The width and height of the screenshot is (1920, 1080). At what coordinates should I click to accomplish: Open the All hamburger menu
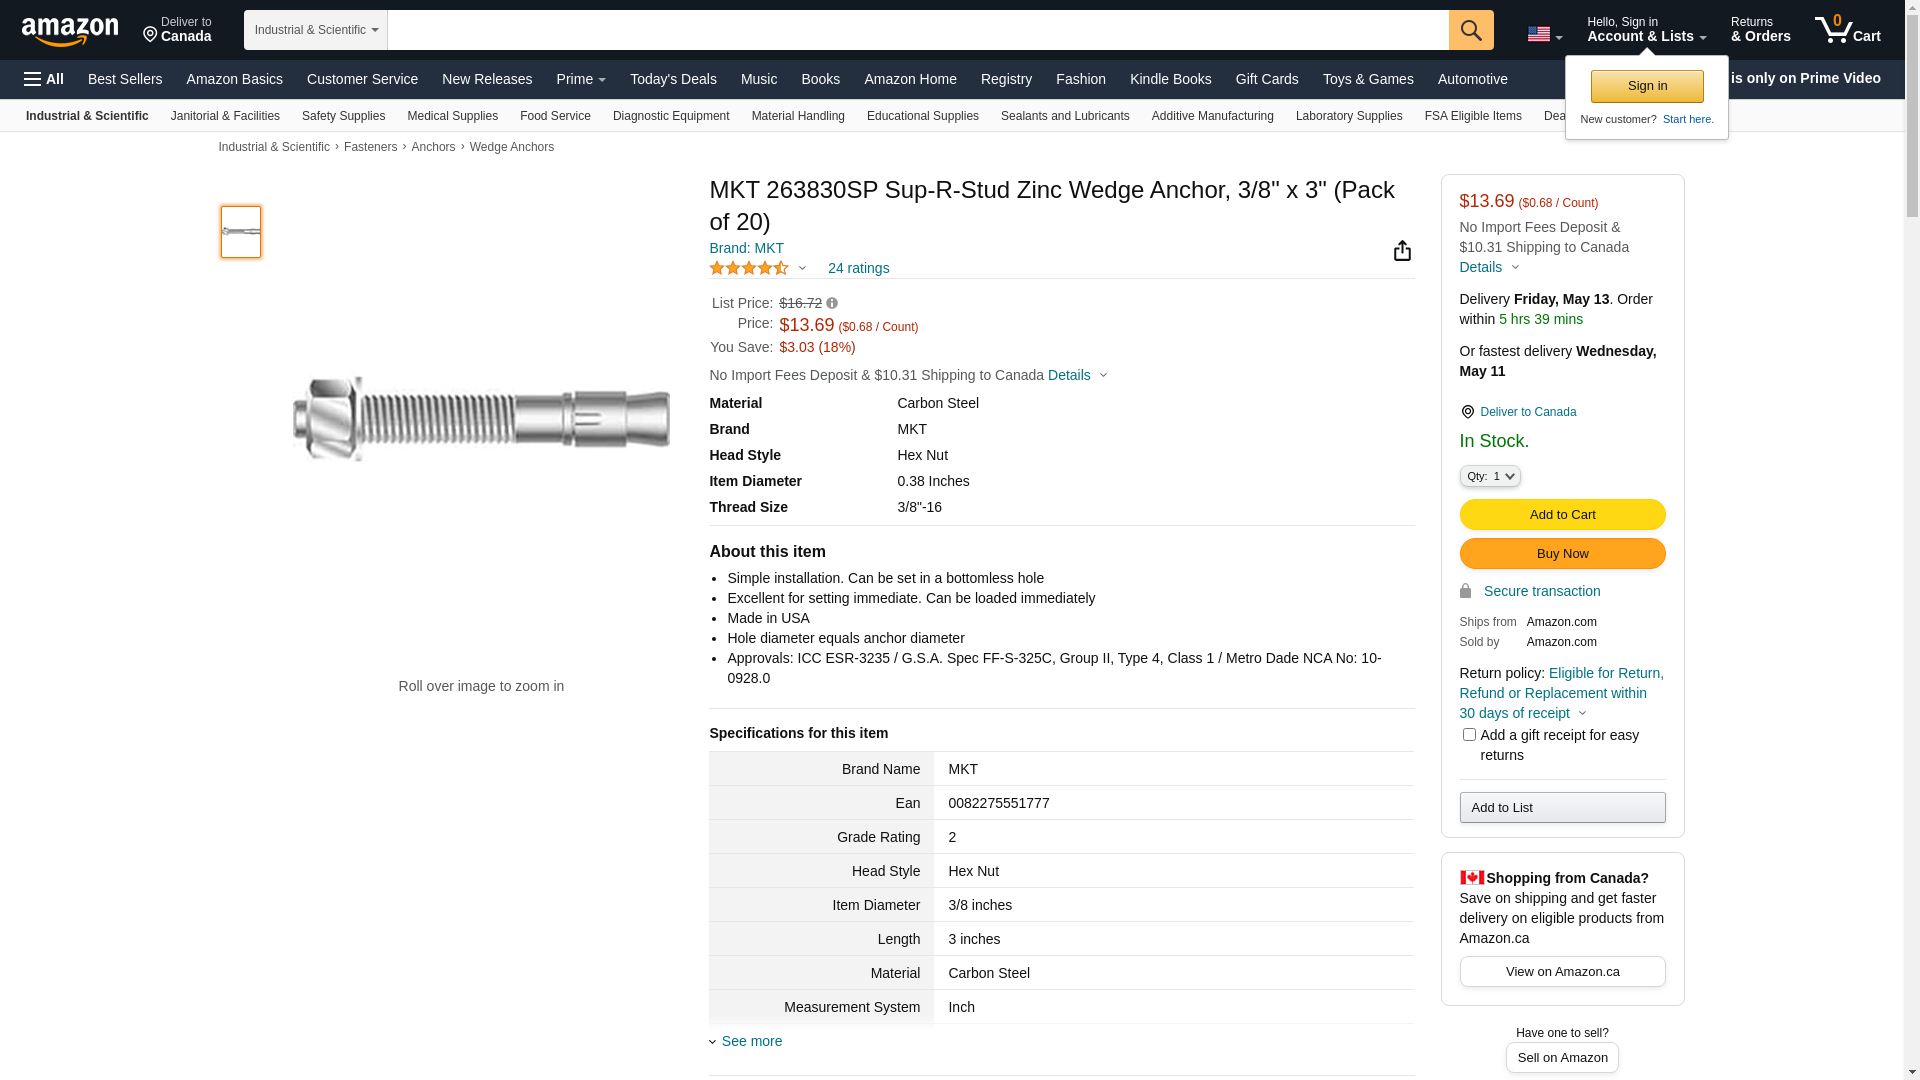pyautogui.click(x=44, y=79)
